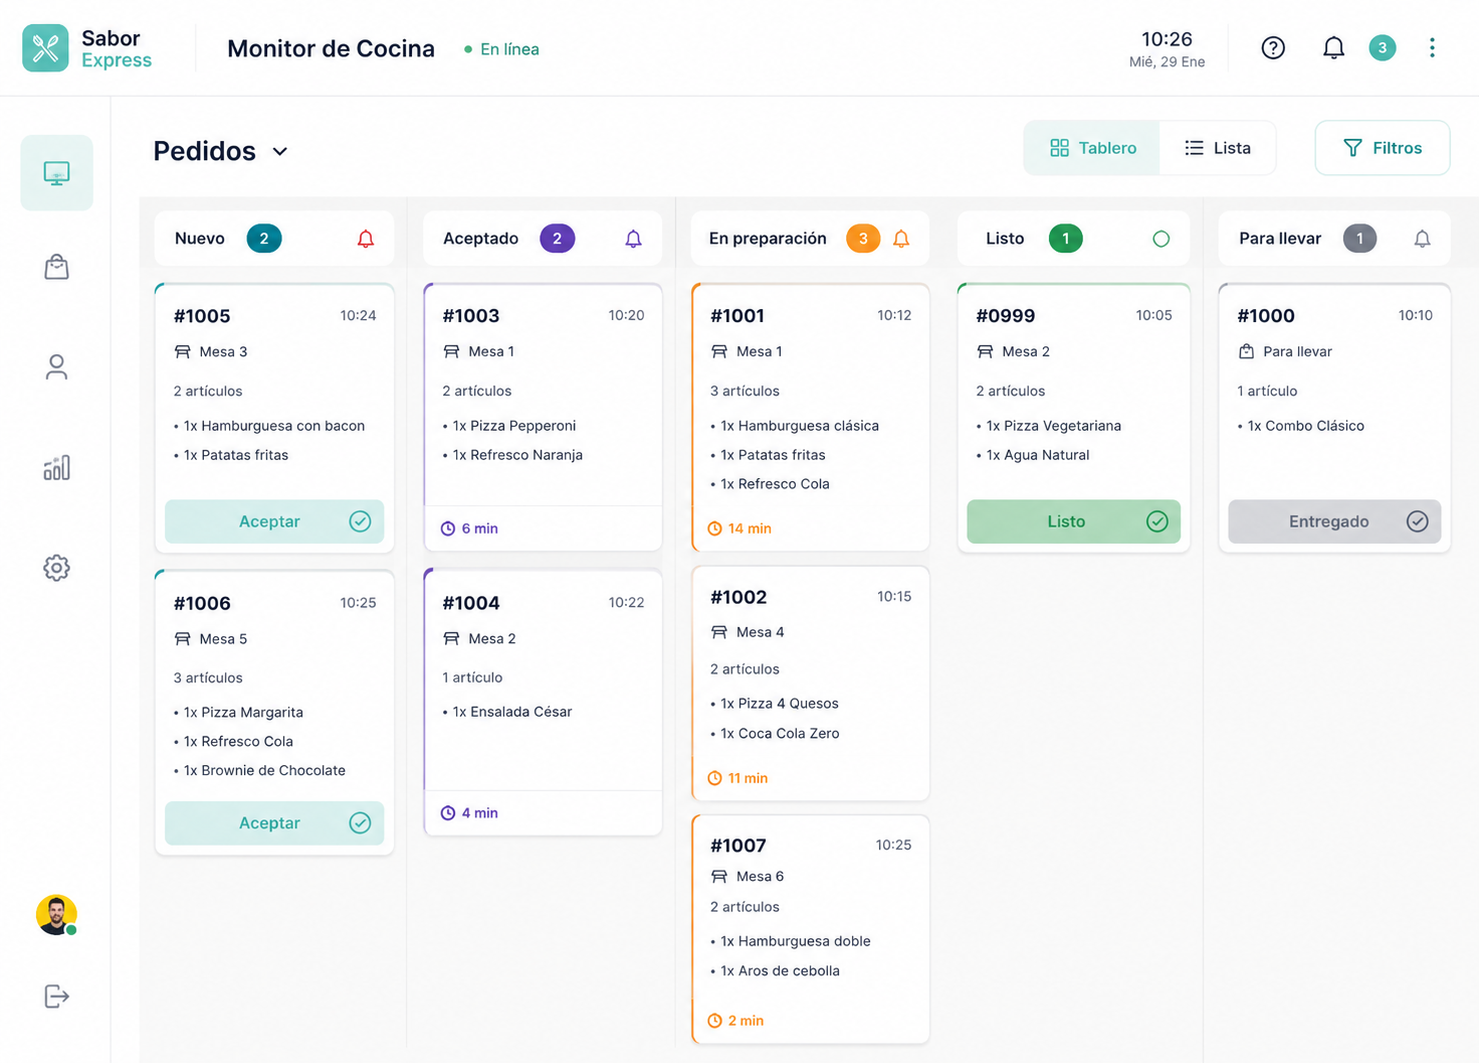Accept order #1006 with Aceptar button
The height and width of the screenshot is (1063, 1479).
274,823
